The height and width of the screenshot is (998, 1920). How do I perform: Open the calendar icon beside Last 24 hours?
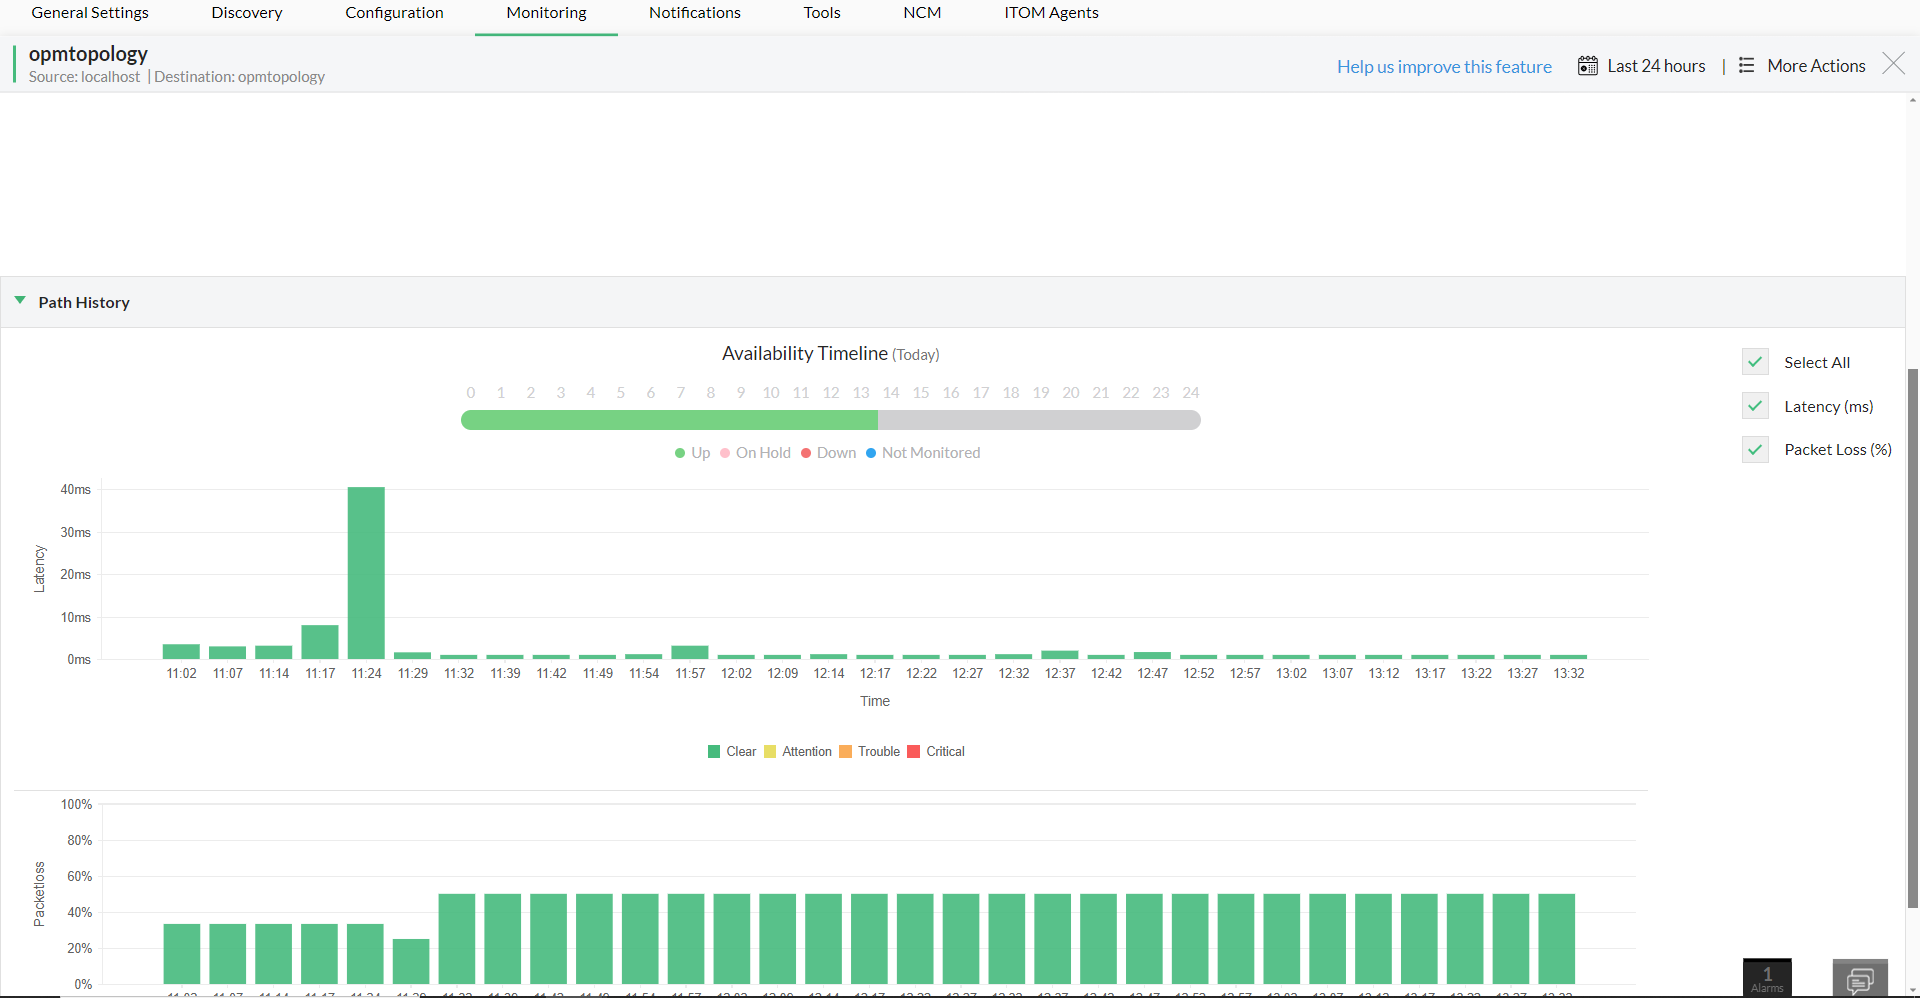click(x=1589, y=65)
